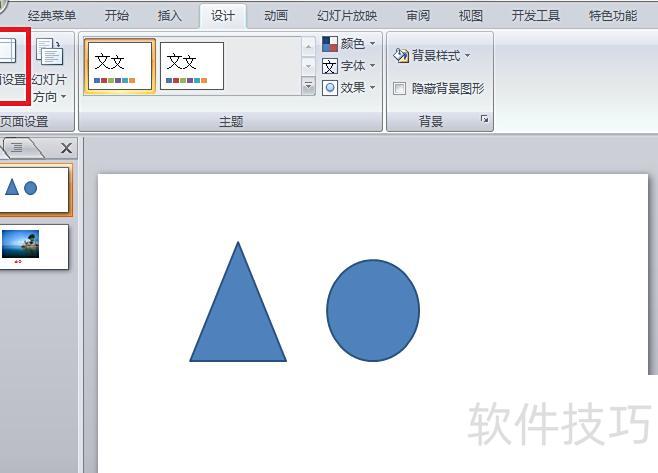
Task: Open the 插入 ribbon tab
Action: [x=170, y=16]
